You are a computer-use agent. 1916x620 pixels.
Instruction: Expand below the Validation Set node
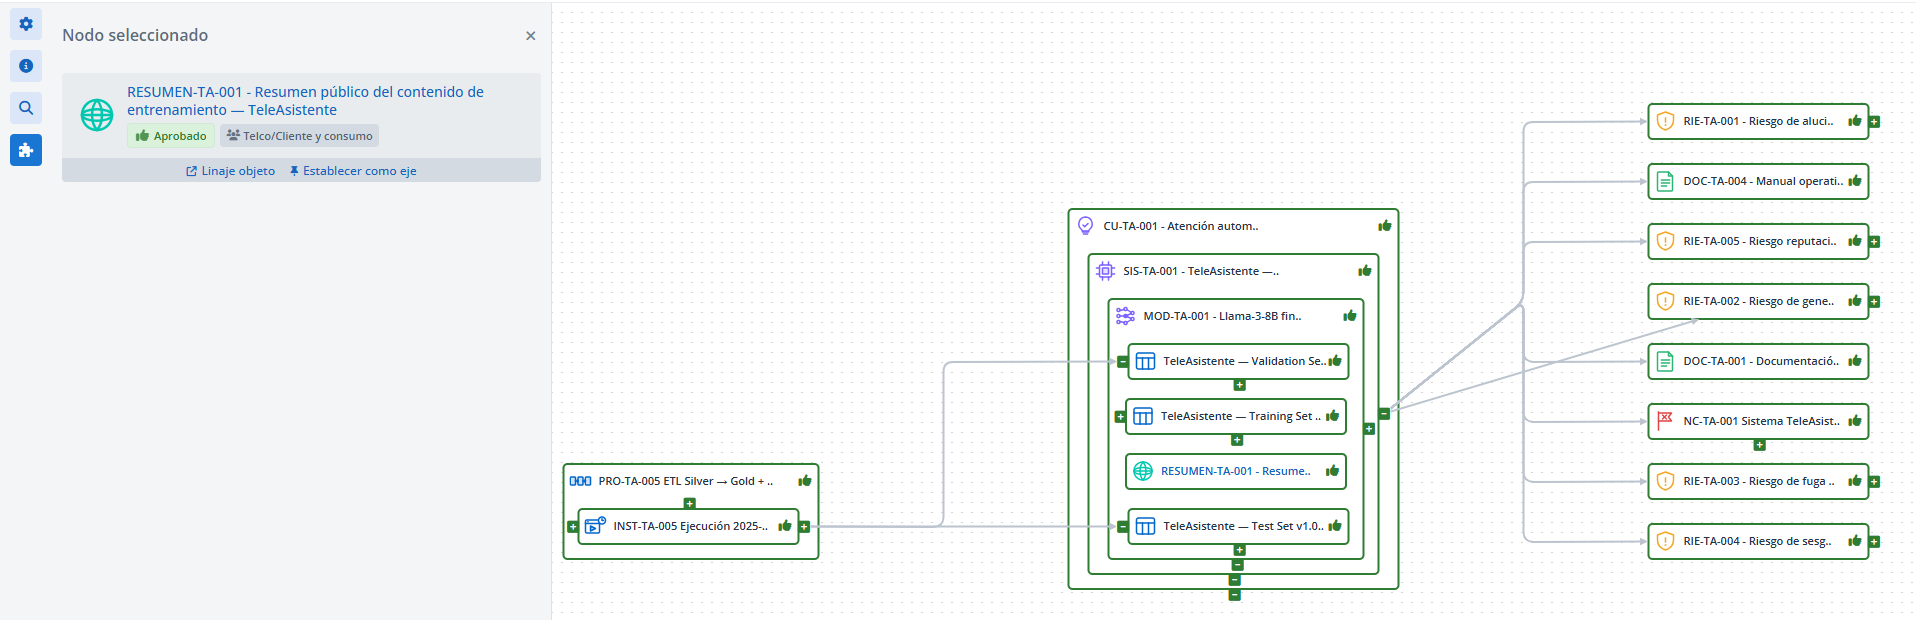click(1239, 385)
